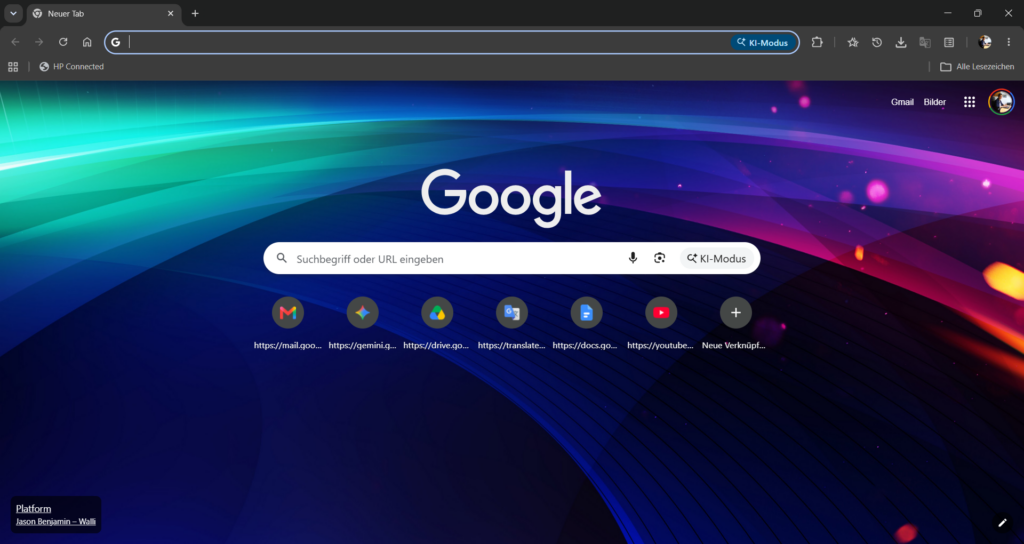This screenshot has width=1024, height=544.
Task: Open the Google account avatar on page
Action: pyautogui.click(x=1001, y=102)
